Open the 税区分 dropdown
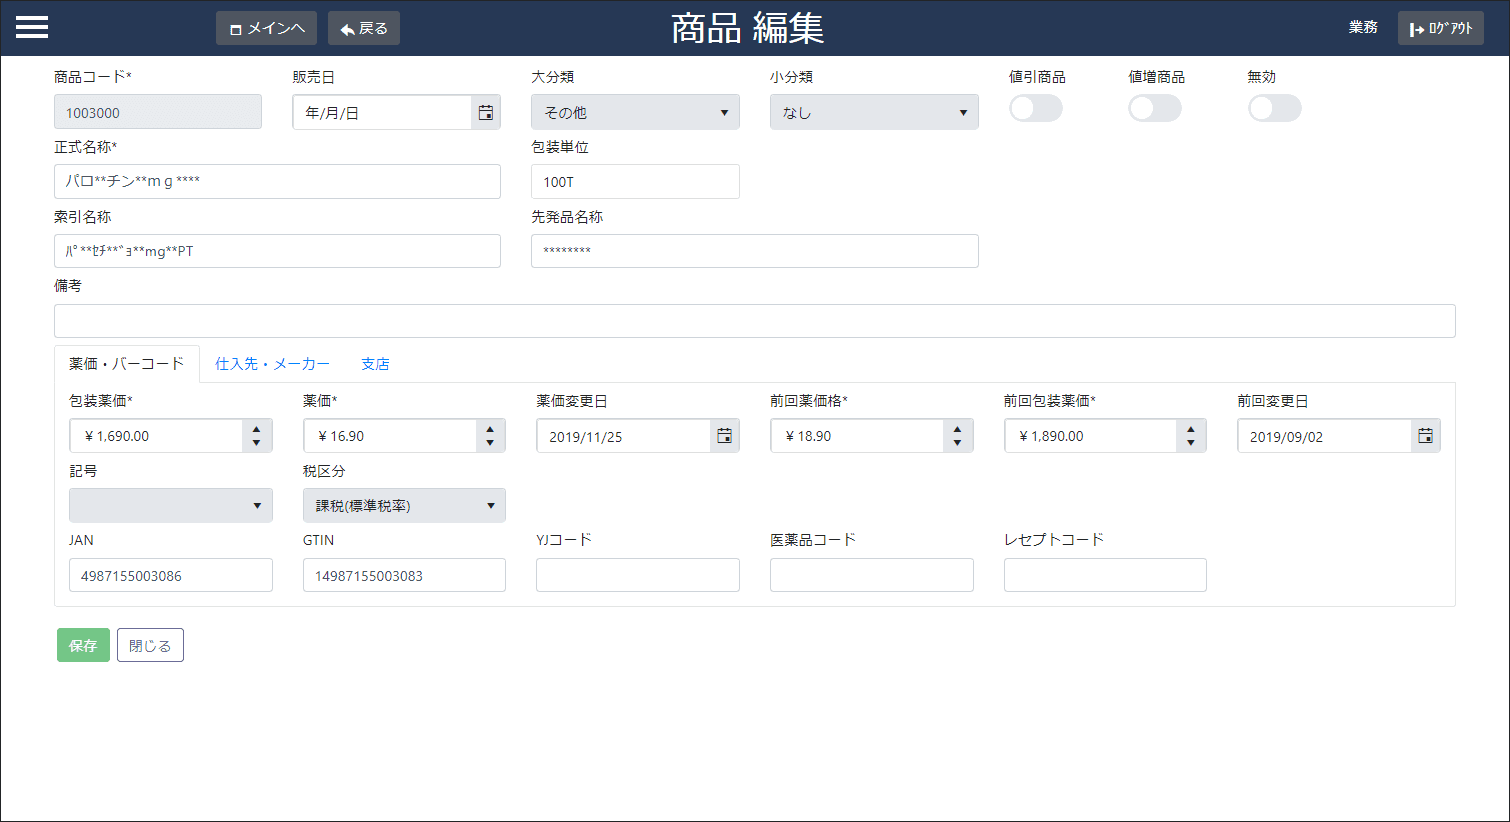Image resolution: width=1510 pixels, height=822 pixels. [404, 505]
